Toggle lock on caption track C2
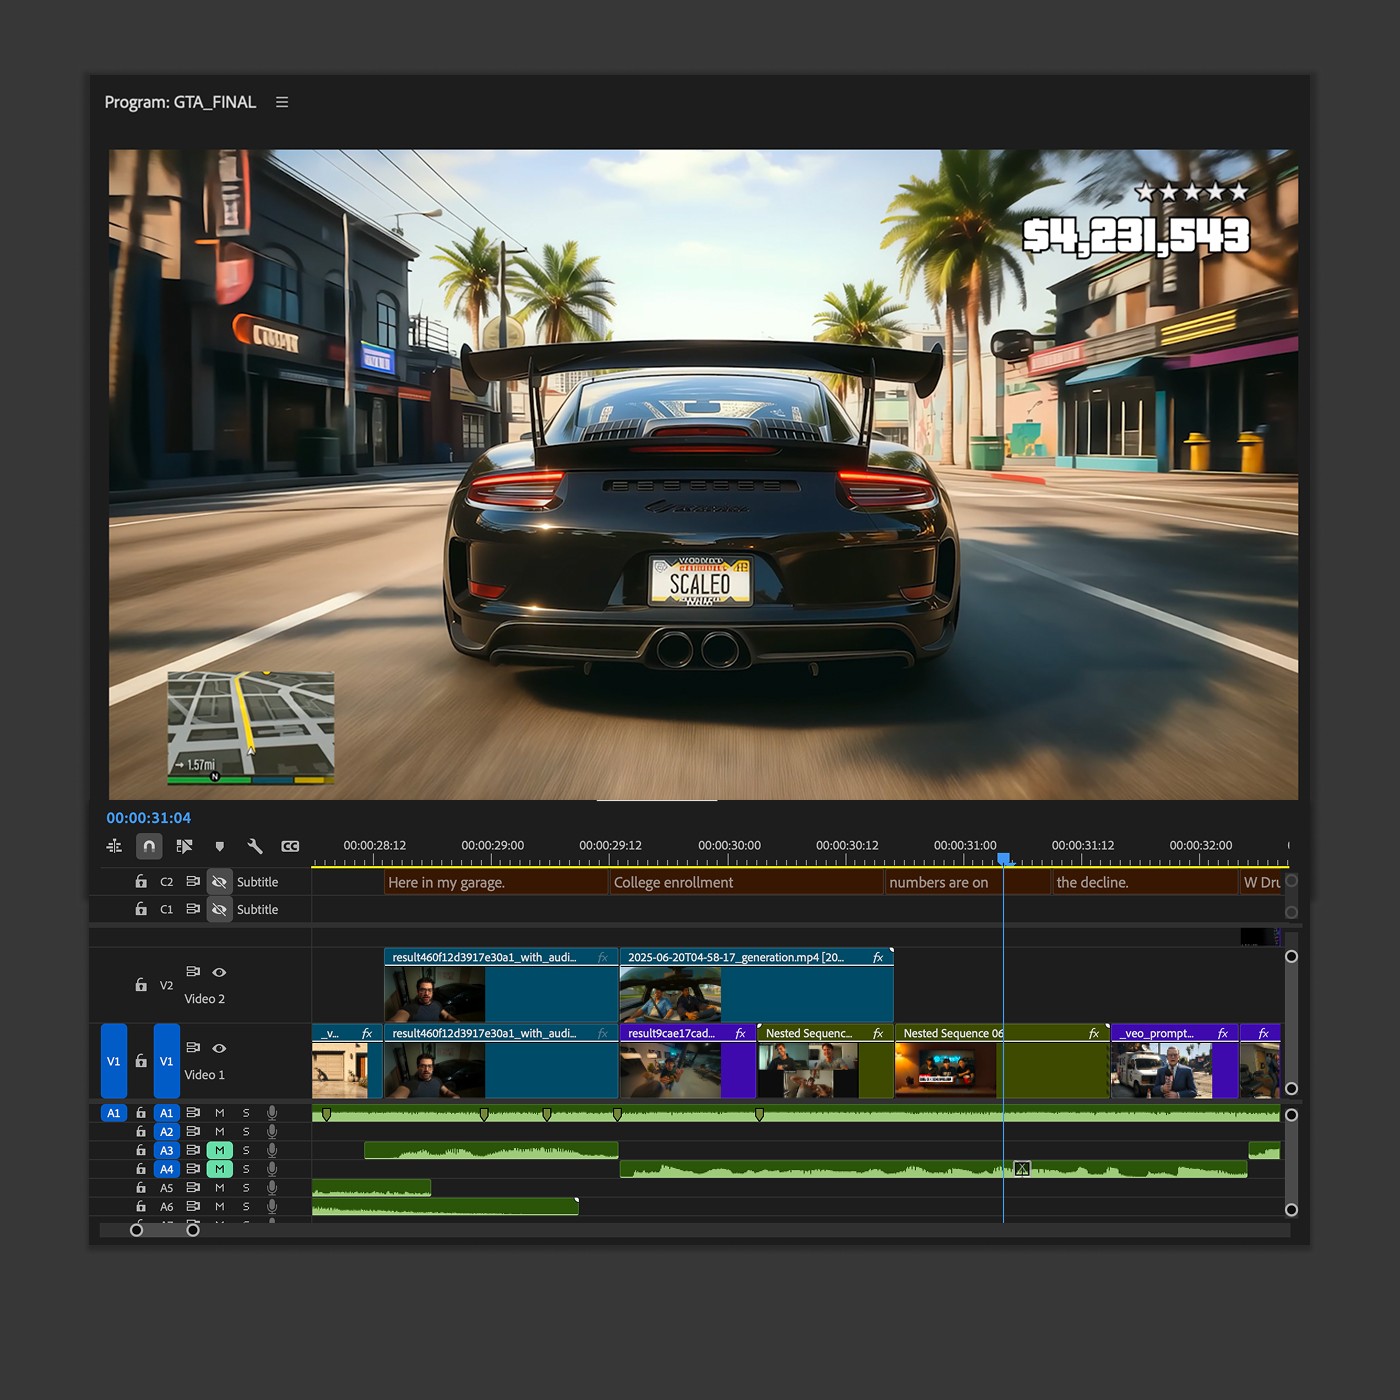 (141, 882)
